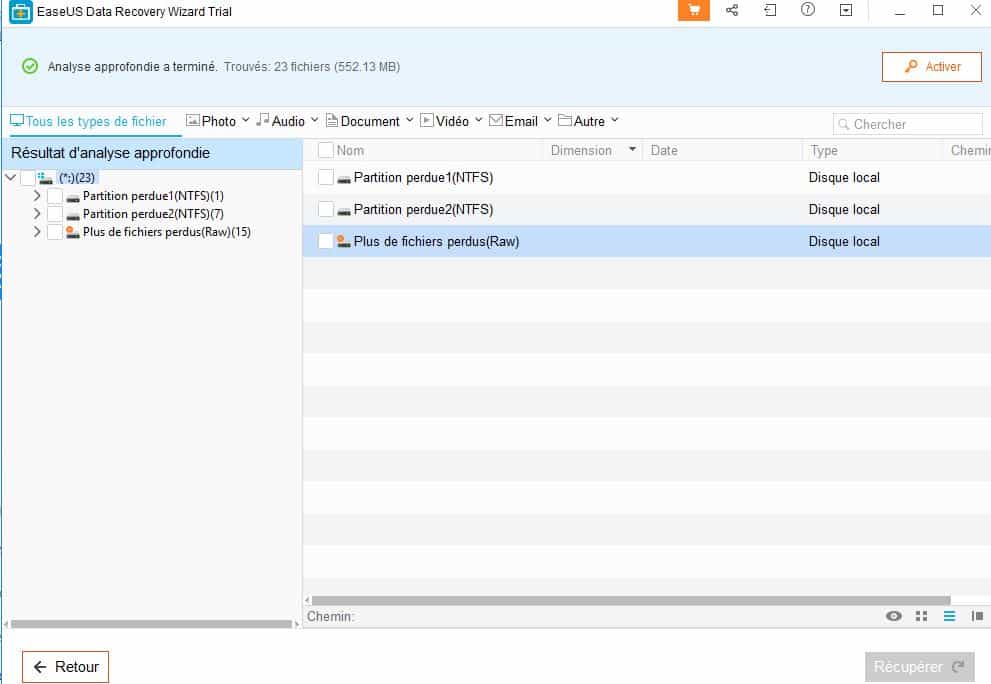Open the help question mark icon
991x684 pixels.
coord(808,9)
